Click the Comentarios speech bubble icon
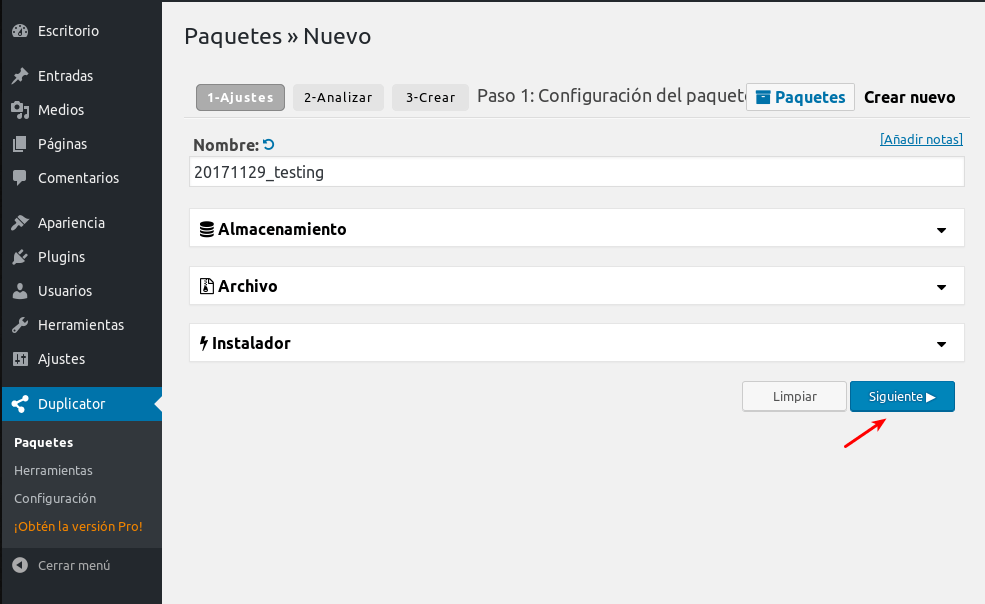The image size is (985, 604). tap(19, 178)
